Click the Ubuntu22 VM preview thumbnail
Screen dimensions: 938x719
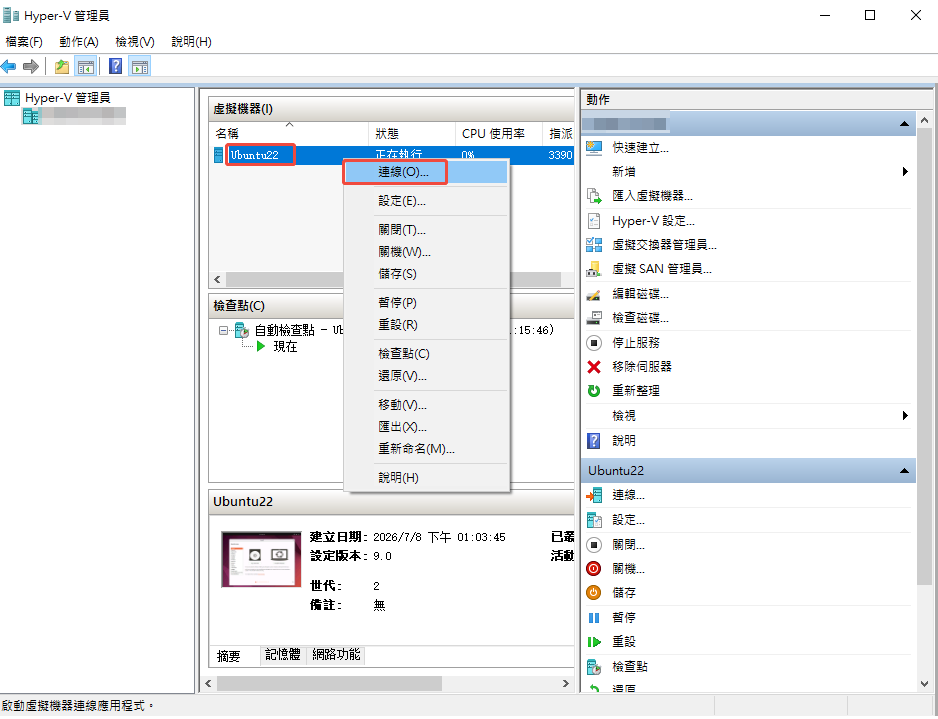pos(261,560)
